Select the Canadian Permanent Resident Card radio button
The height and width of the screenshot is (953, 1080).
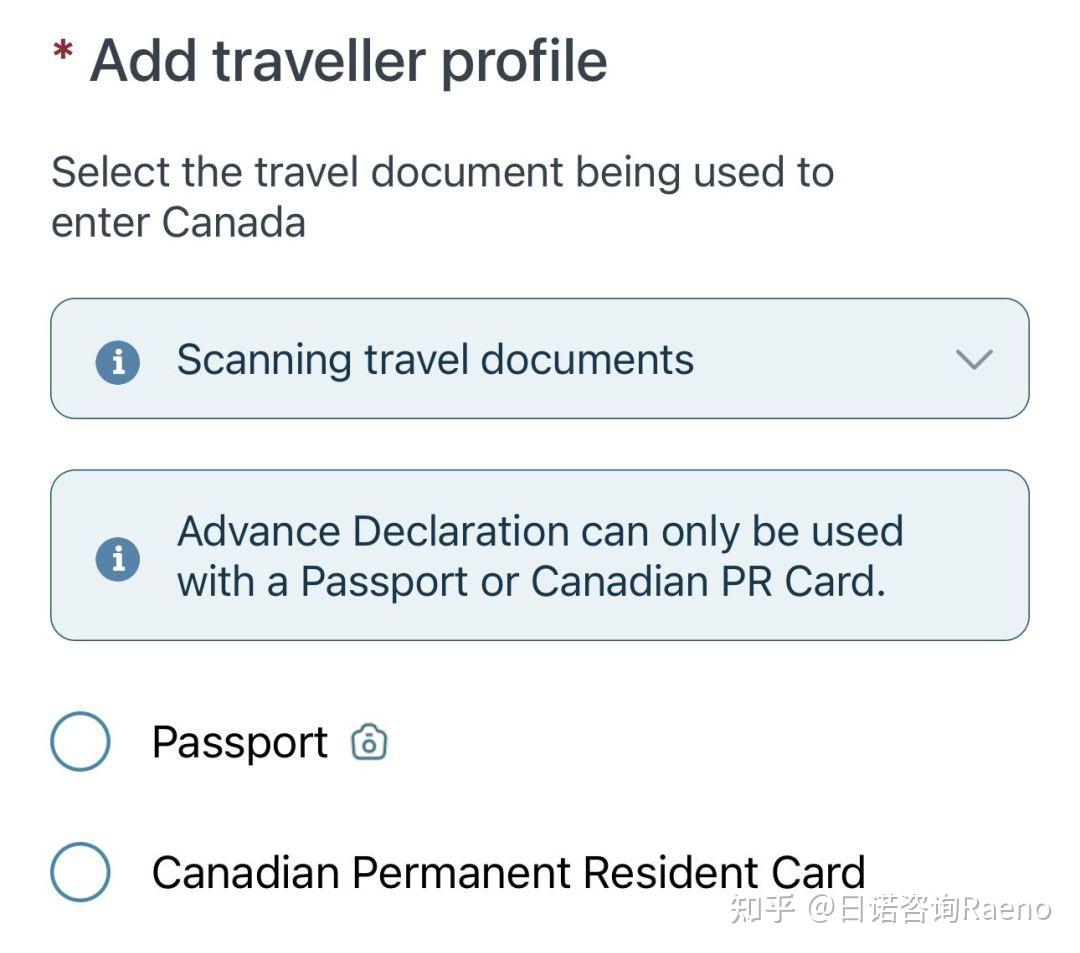click(80, 871)
